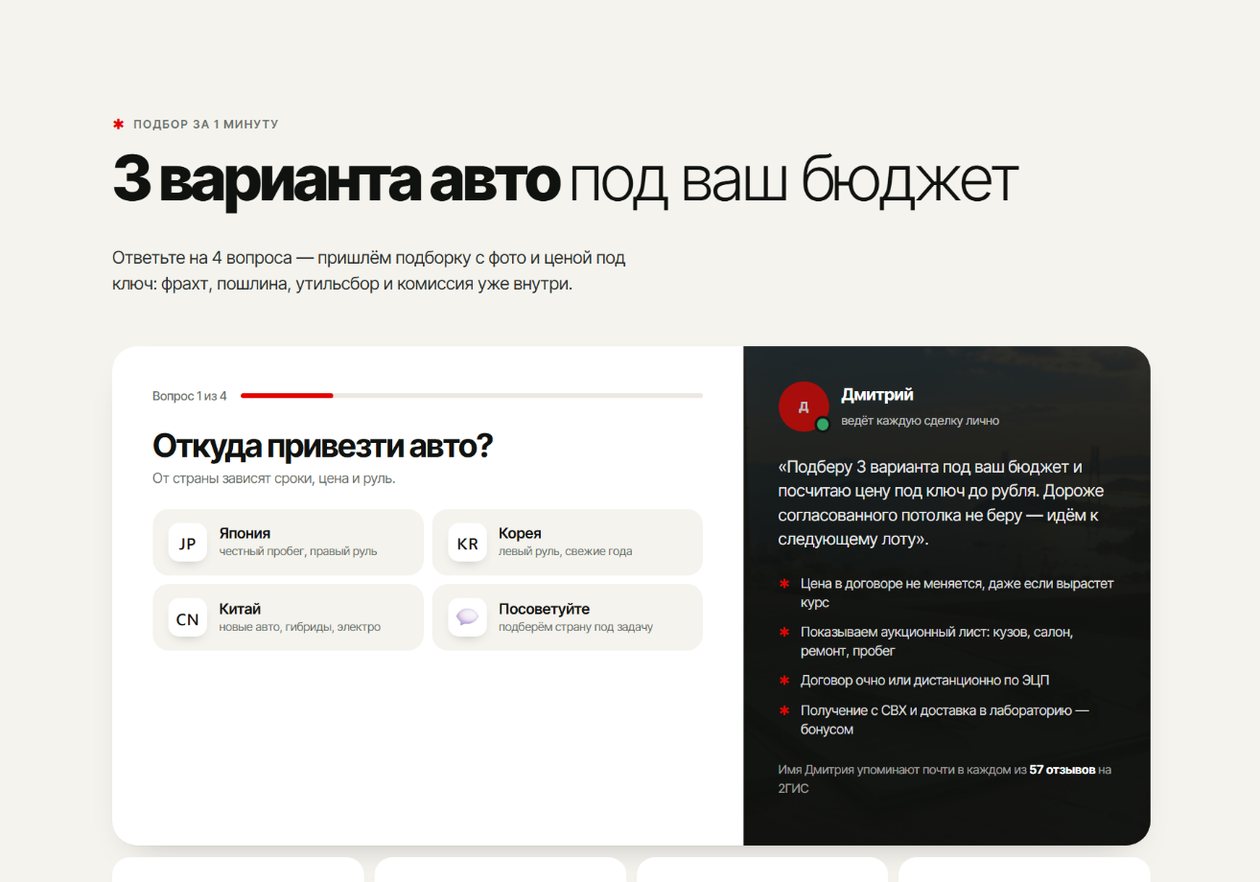Click the 'Ответьте на 4 вопроса' paragraph

pos(369,271)
